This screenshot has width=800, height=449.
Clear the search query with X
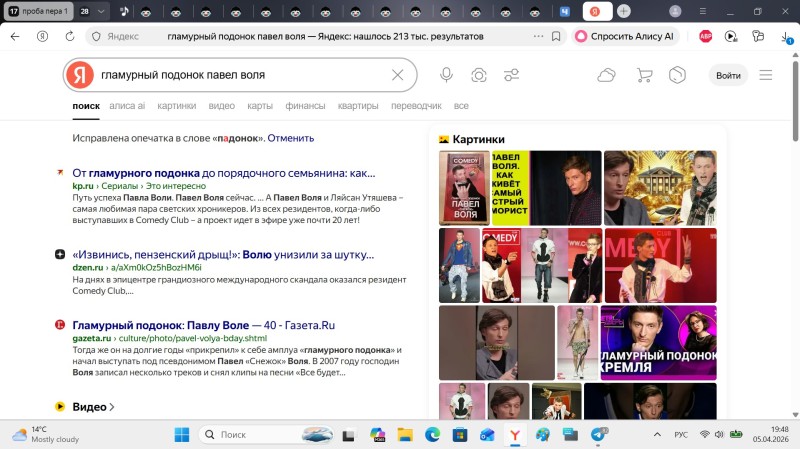tap(397, 75)
